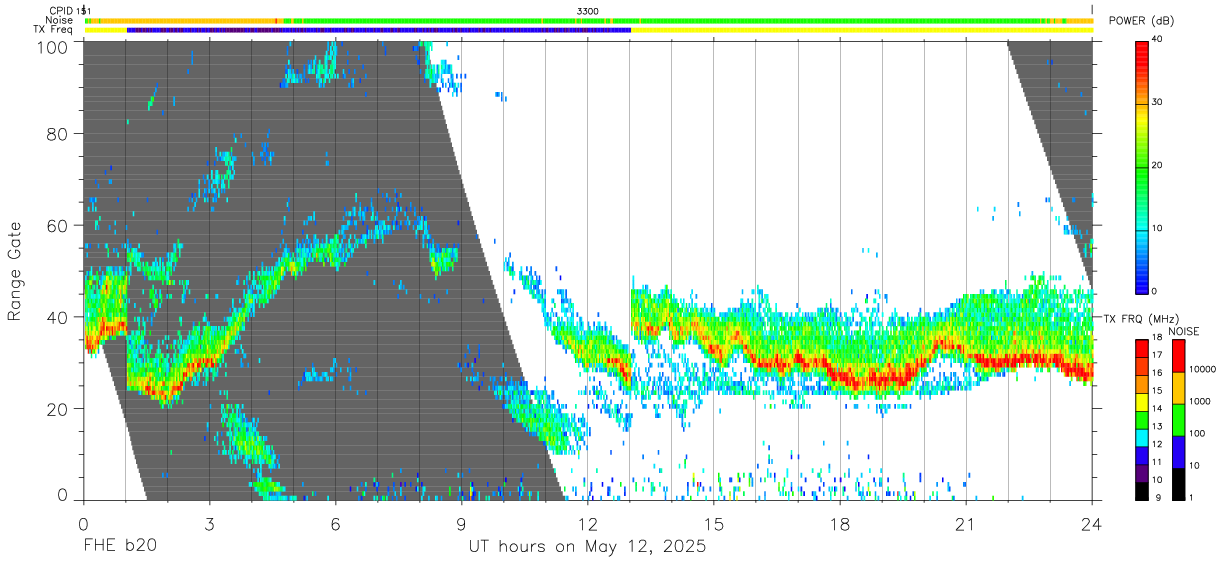Click the blue 10-100 block in NOISE legend
1228x567 pixels.
click(x=1178, y=452)
